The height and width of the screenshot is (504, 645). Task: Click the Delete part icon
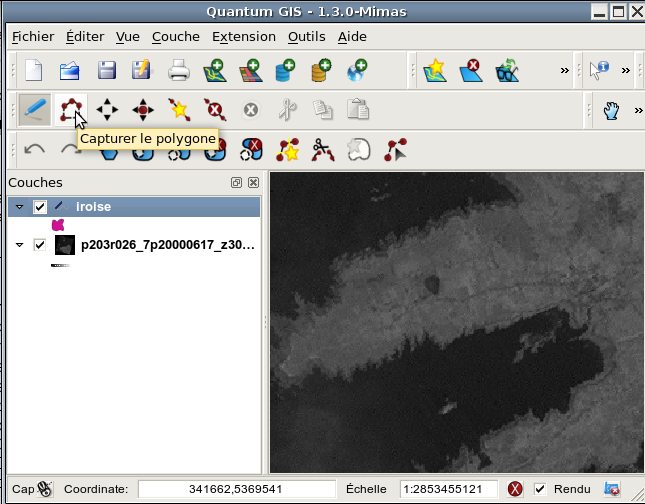coord(251,149)
